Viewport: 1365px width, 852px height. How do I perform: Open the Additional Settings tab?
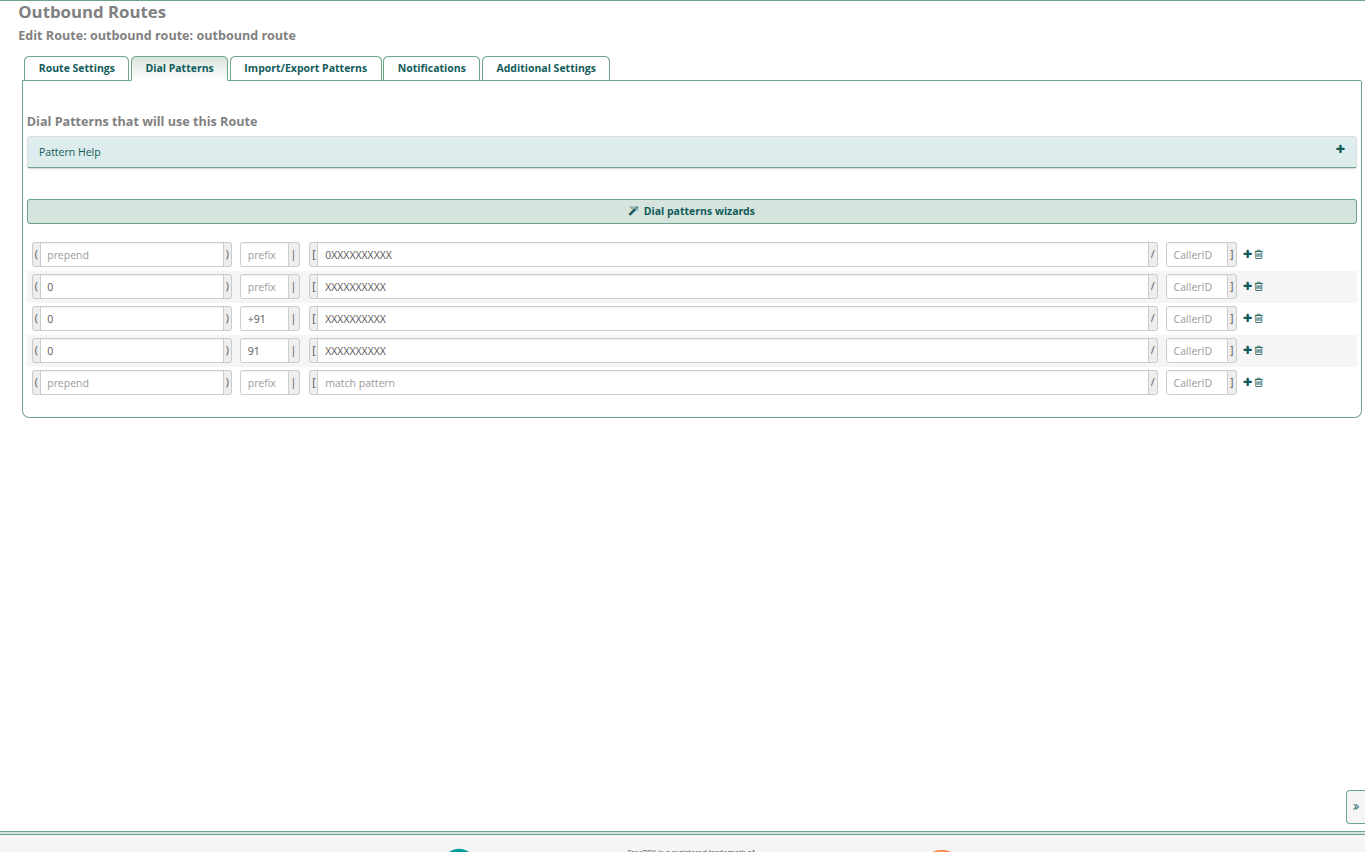click(x=546, y=69)
